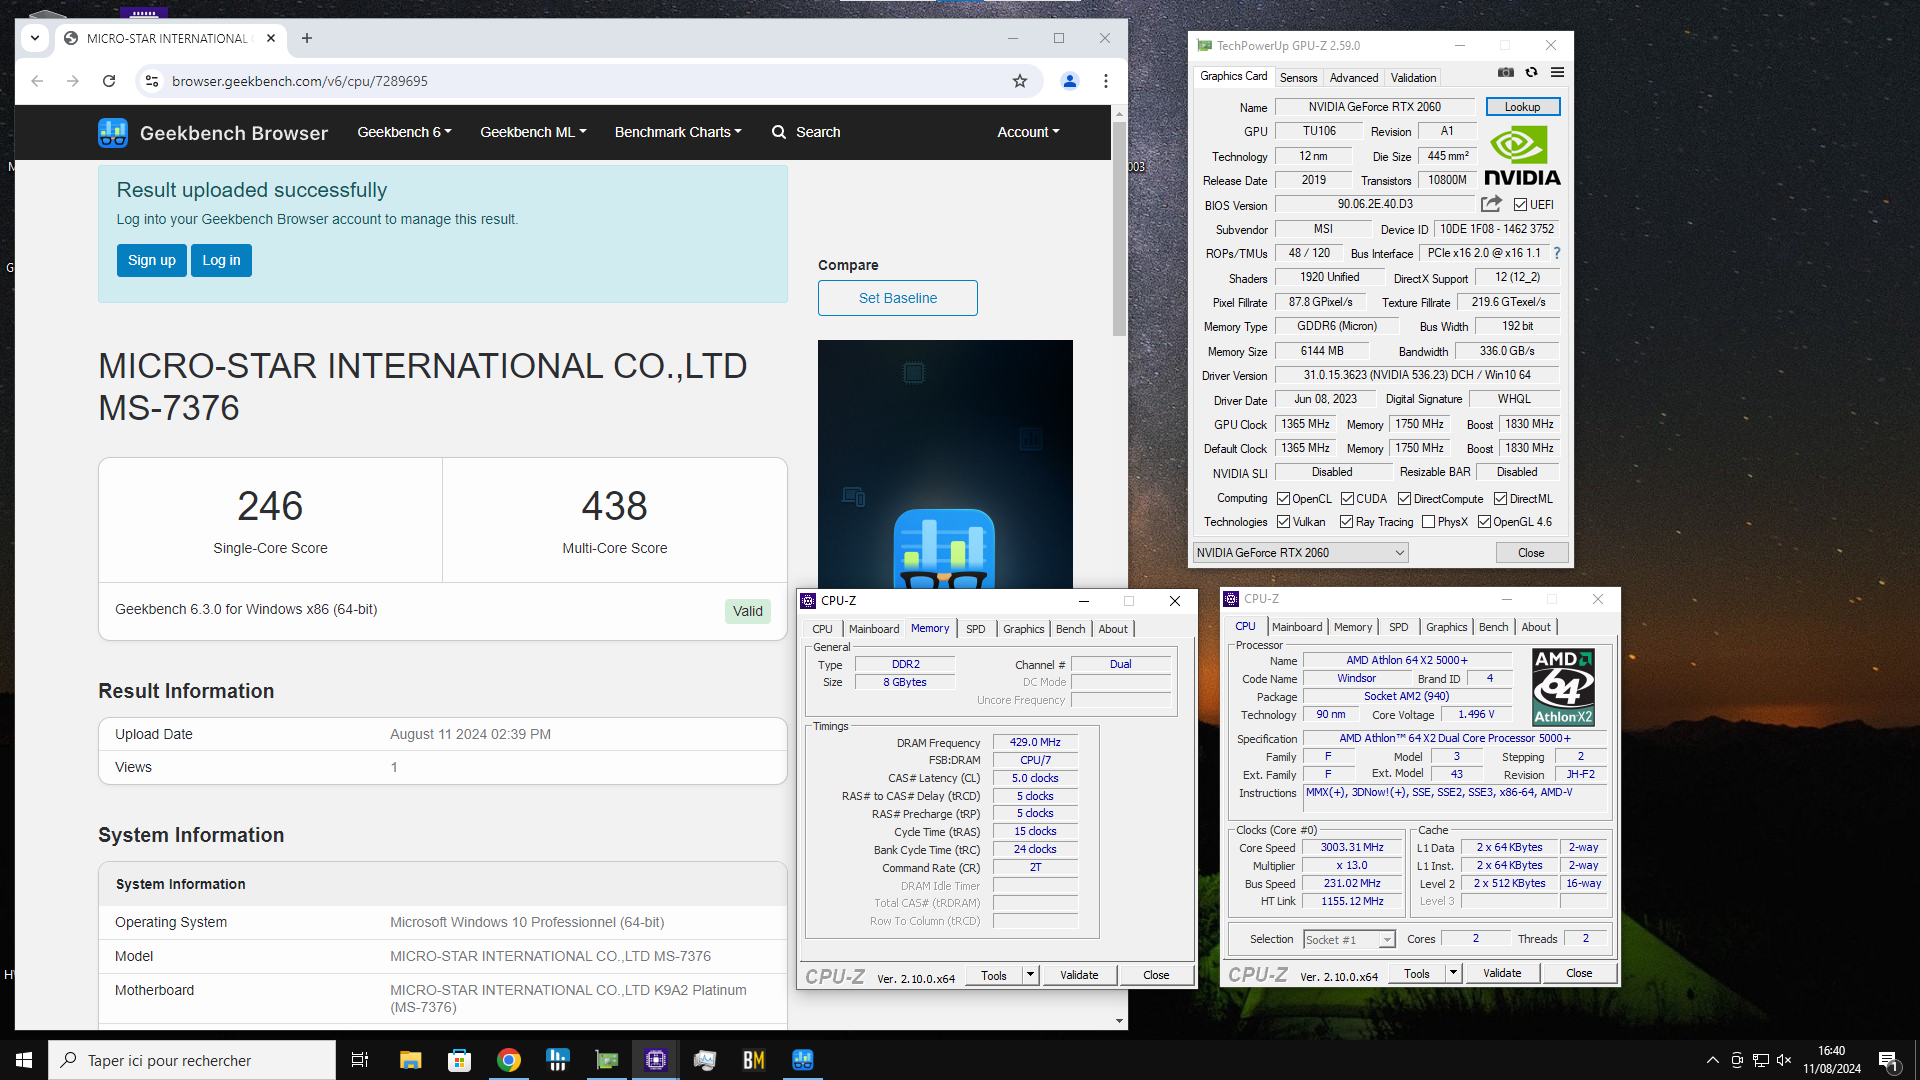Click the Chrome page vertical scrollbar thumb
Screen dimensions: 1920x1080
[x=1119, y=229]
